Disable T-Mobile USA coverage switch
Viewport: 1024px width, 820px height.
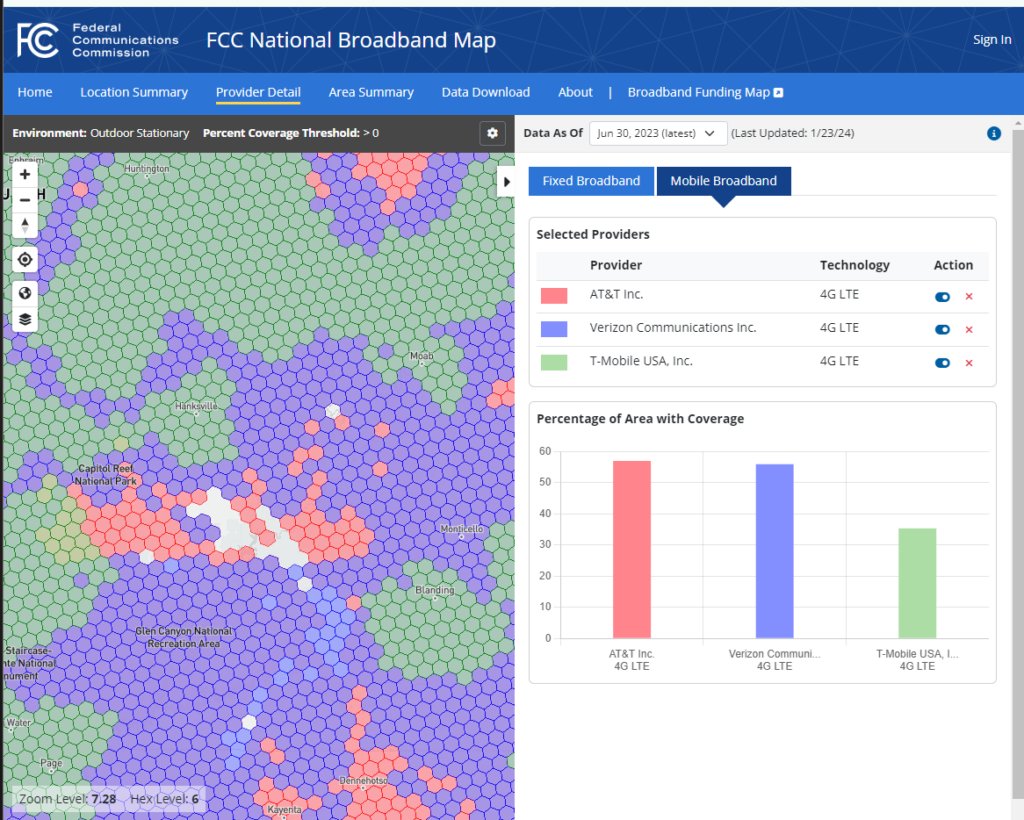click(x=942, y=363)
